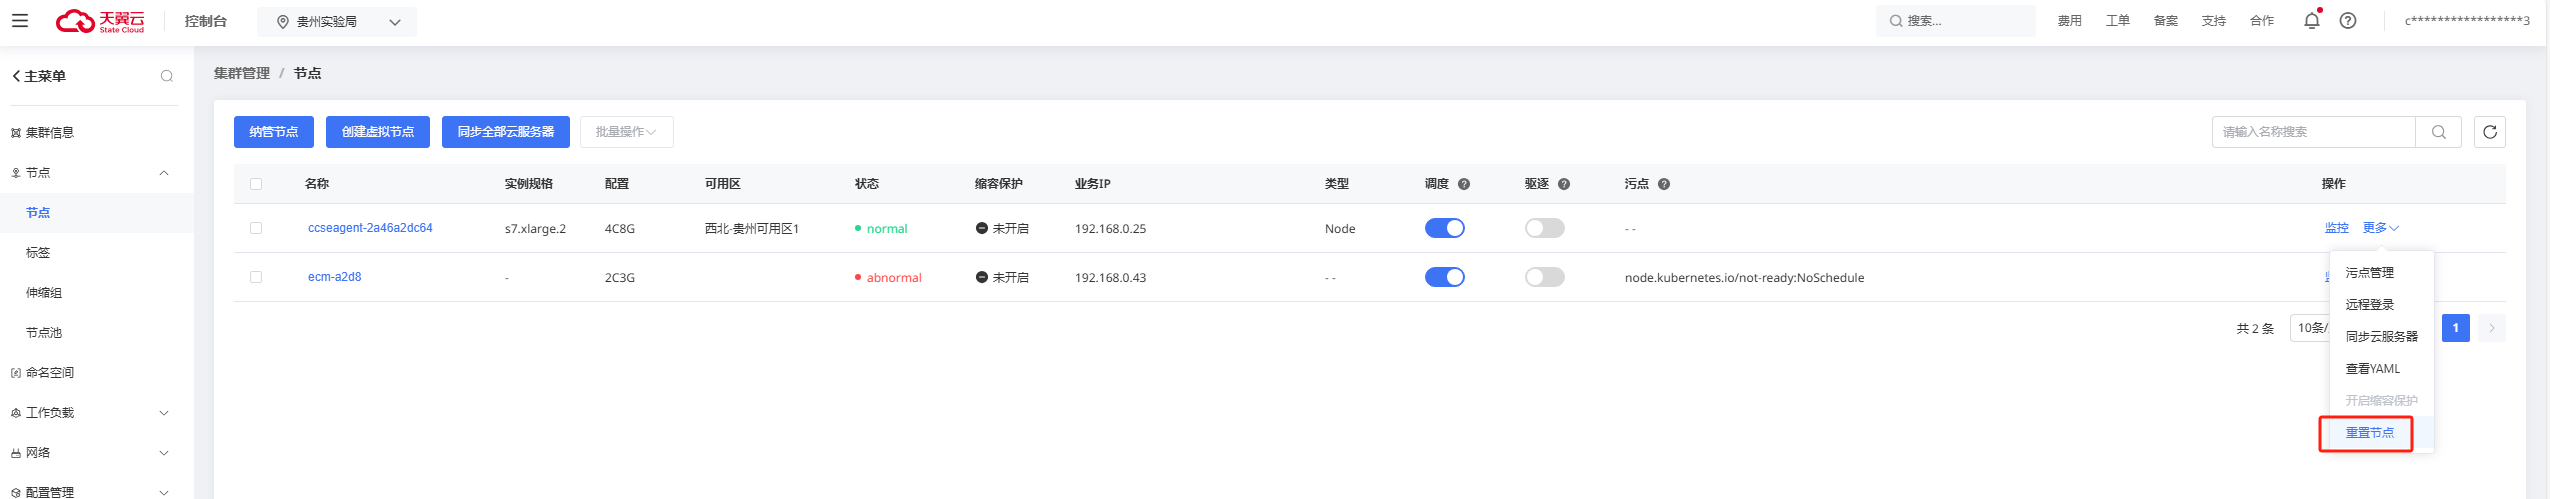Show help tooltip for 污点 column
2550x499 pixels.
click(1664, 184)
